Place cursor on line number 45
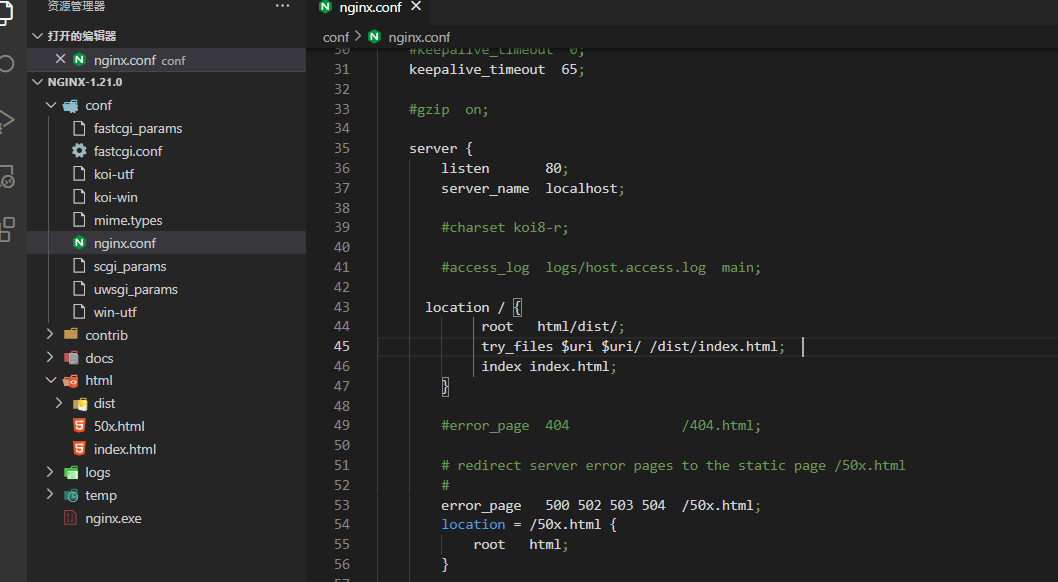Viewport: 1058px width, 582px height. 342,346
